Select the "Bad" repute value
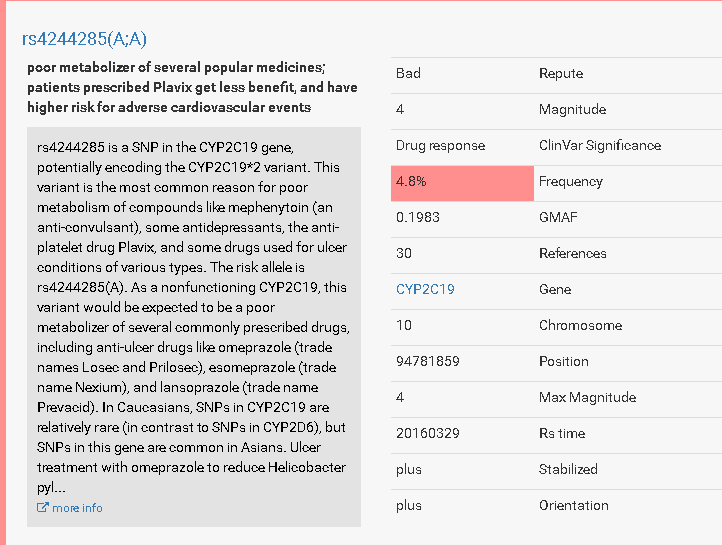Screen dimensions: 722x545 click(x=408, y=73)
